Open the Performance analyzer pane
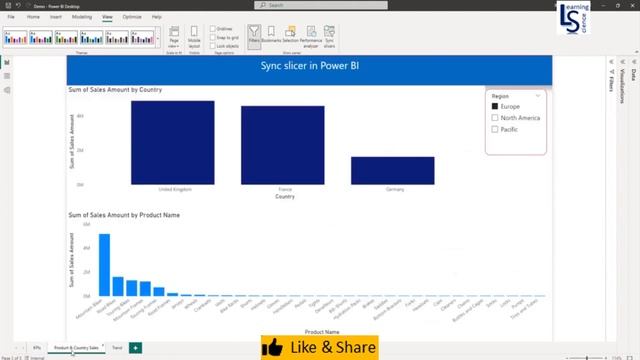The width and height of the screenshot is (640, 360). click(311, 37)
